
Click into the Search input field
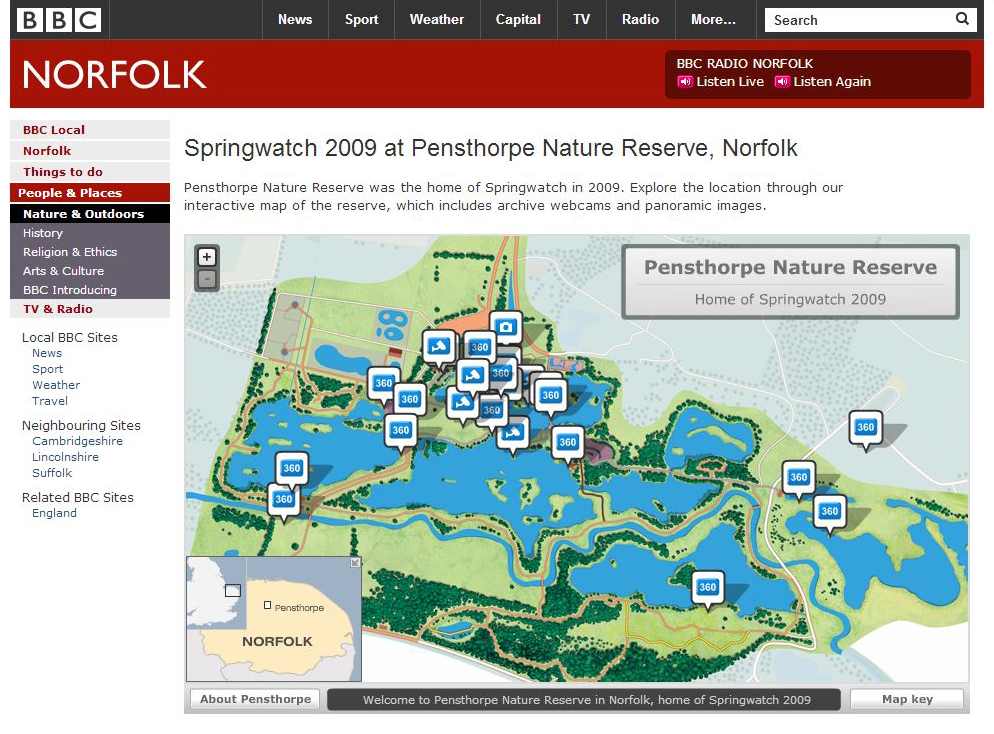[855, 20]
